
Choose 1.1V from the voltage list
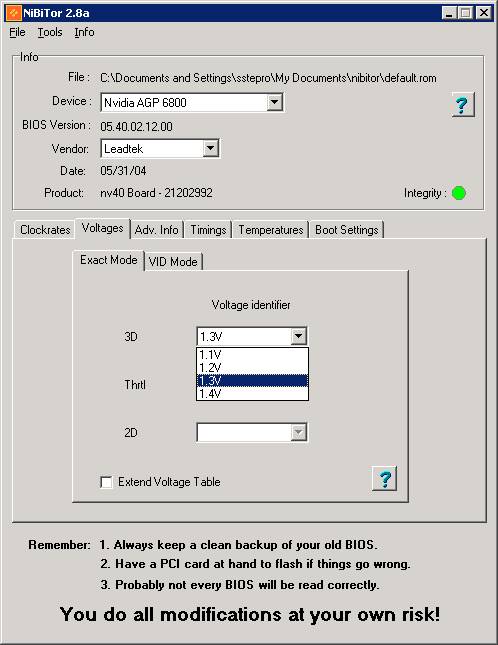pyautogui.click(x=252, y=355)
